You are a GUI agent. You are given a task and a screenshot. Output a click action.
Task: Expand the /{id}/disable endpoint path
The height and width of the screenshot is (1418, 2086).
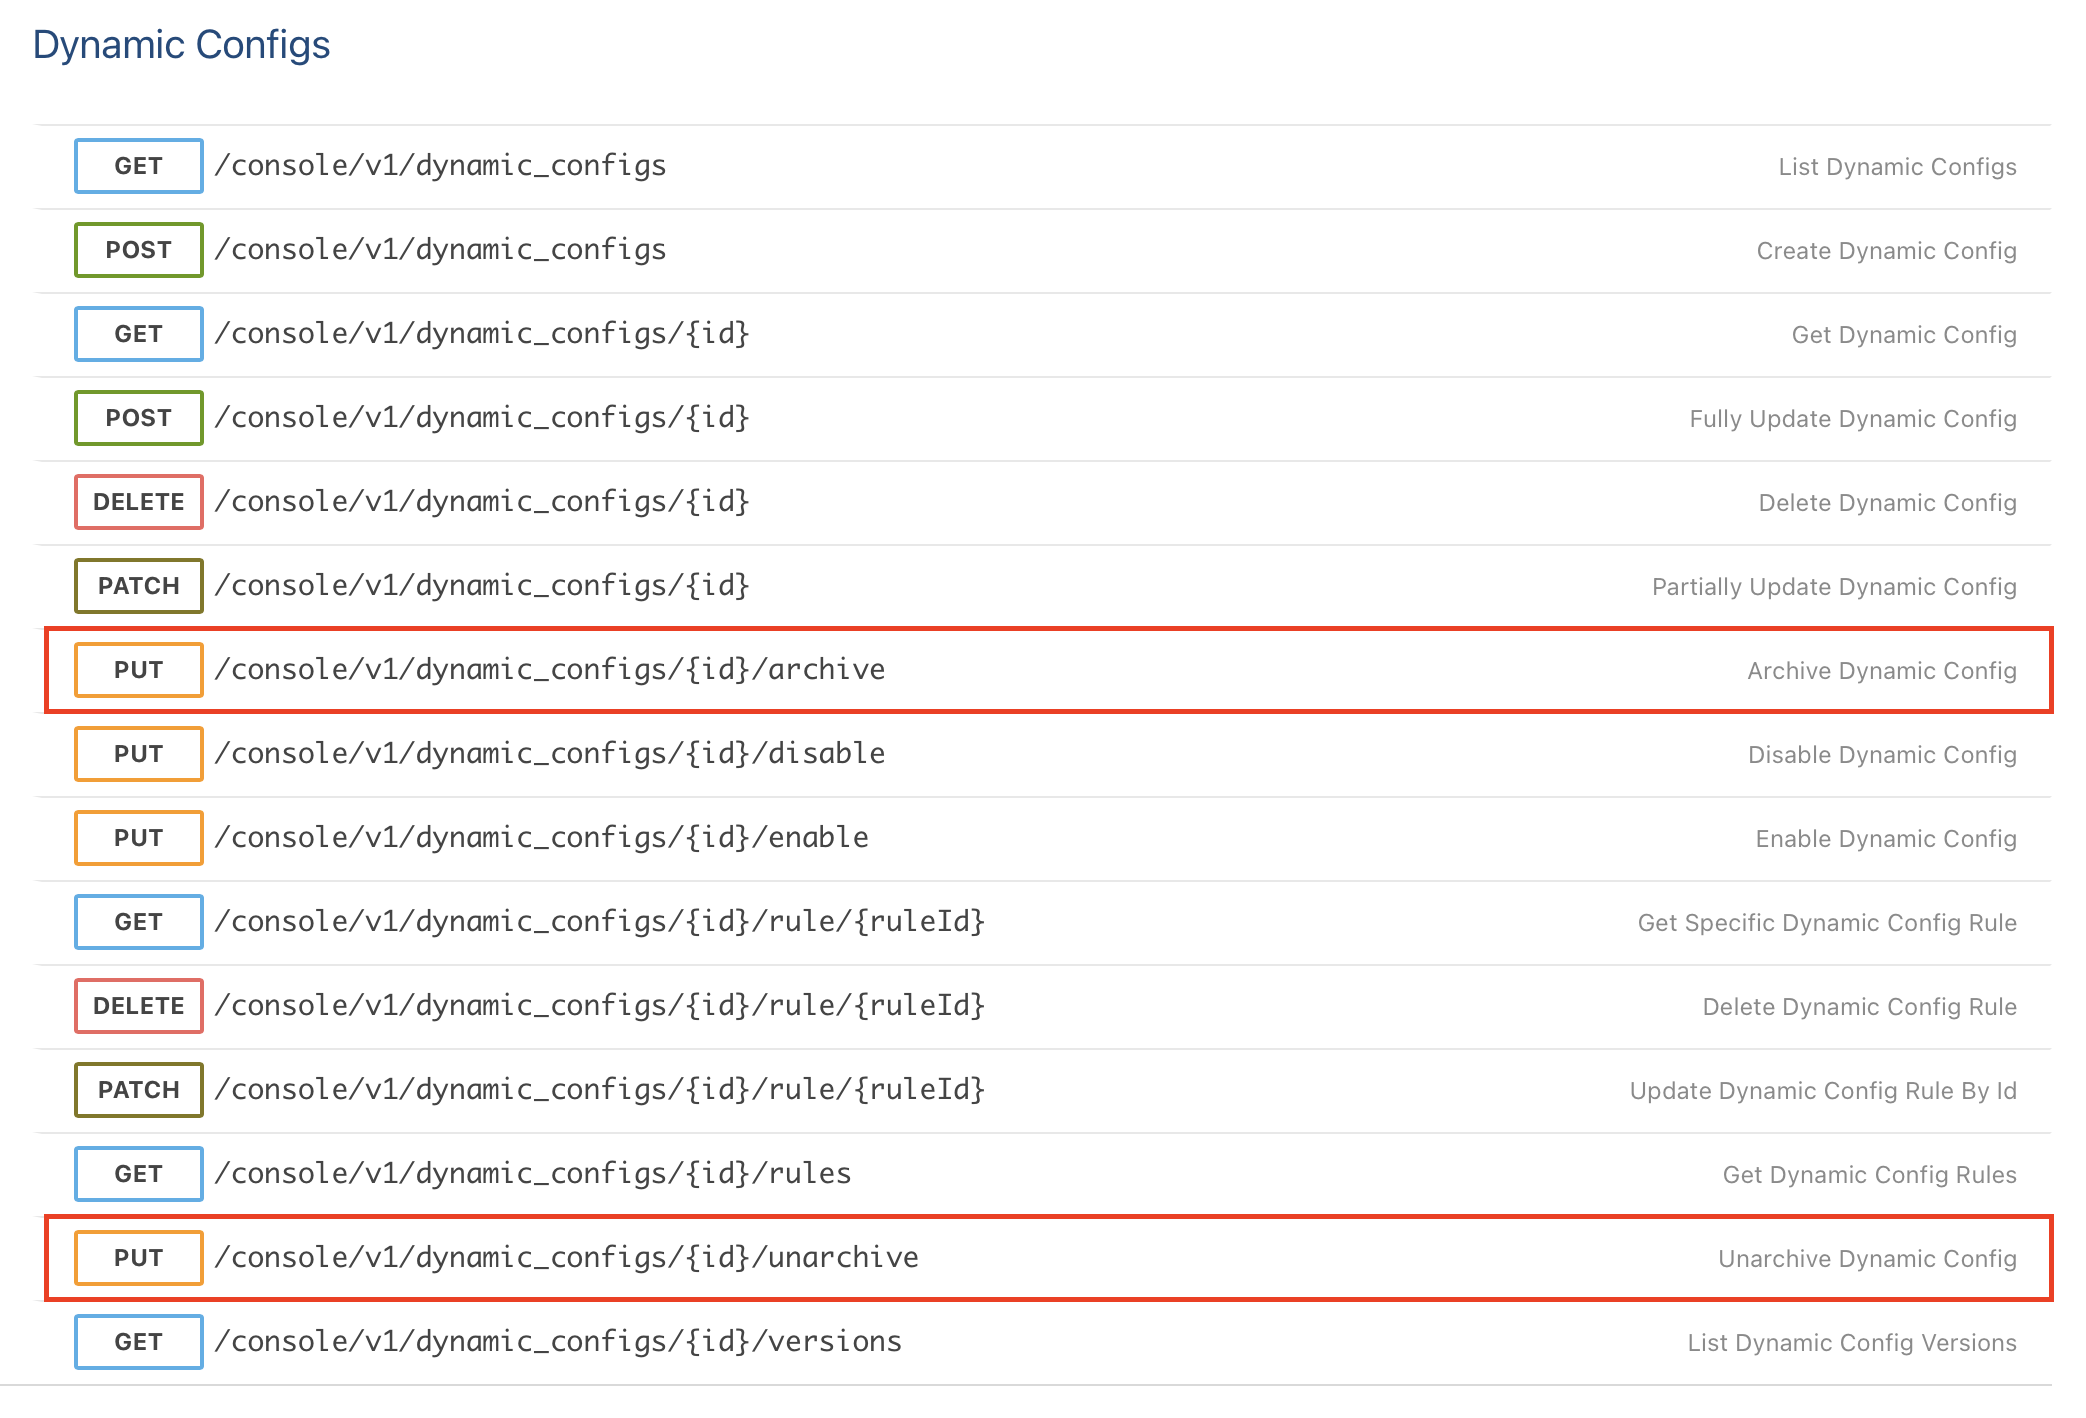pos(550,753)
